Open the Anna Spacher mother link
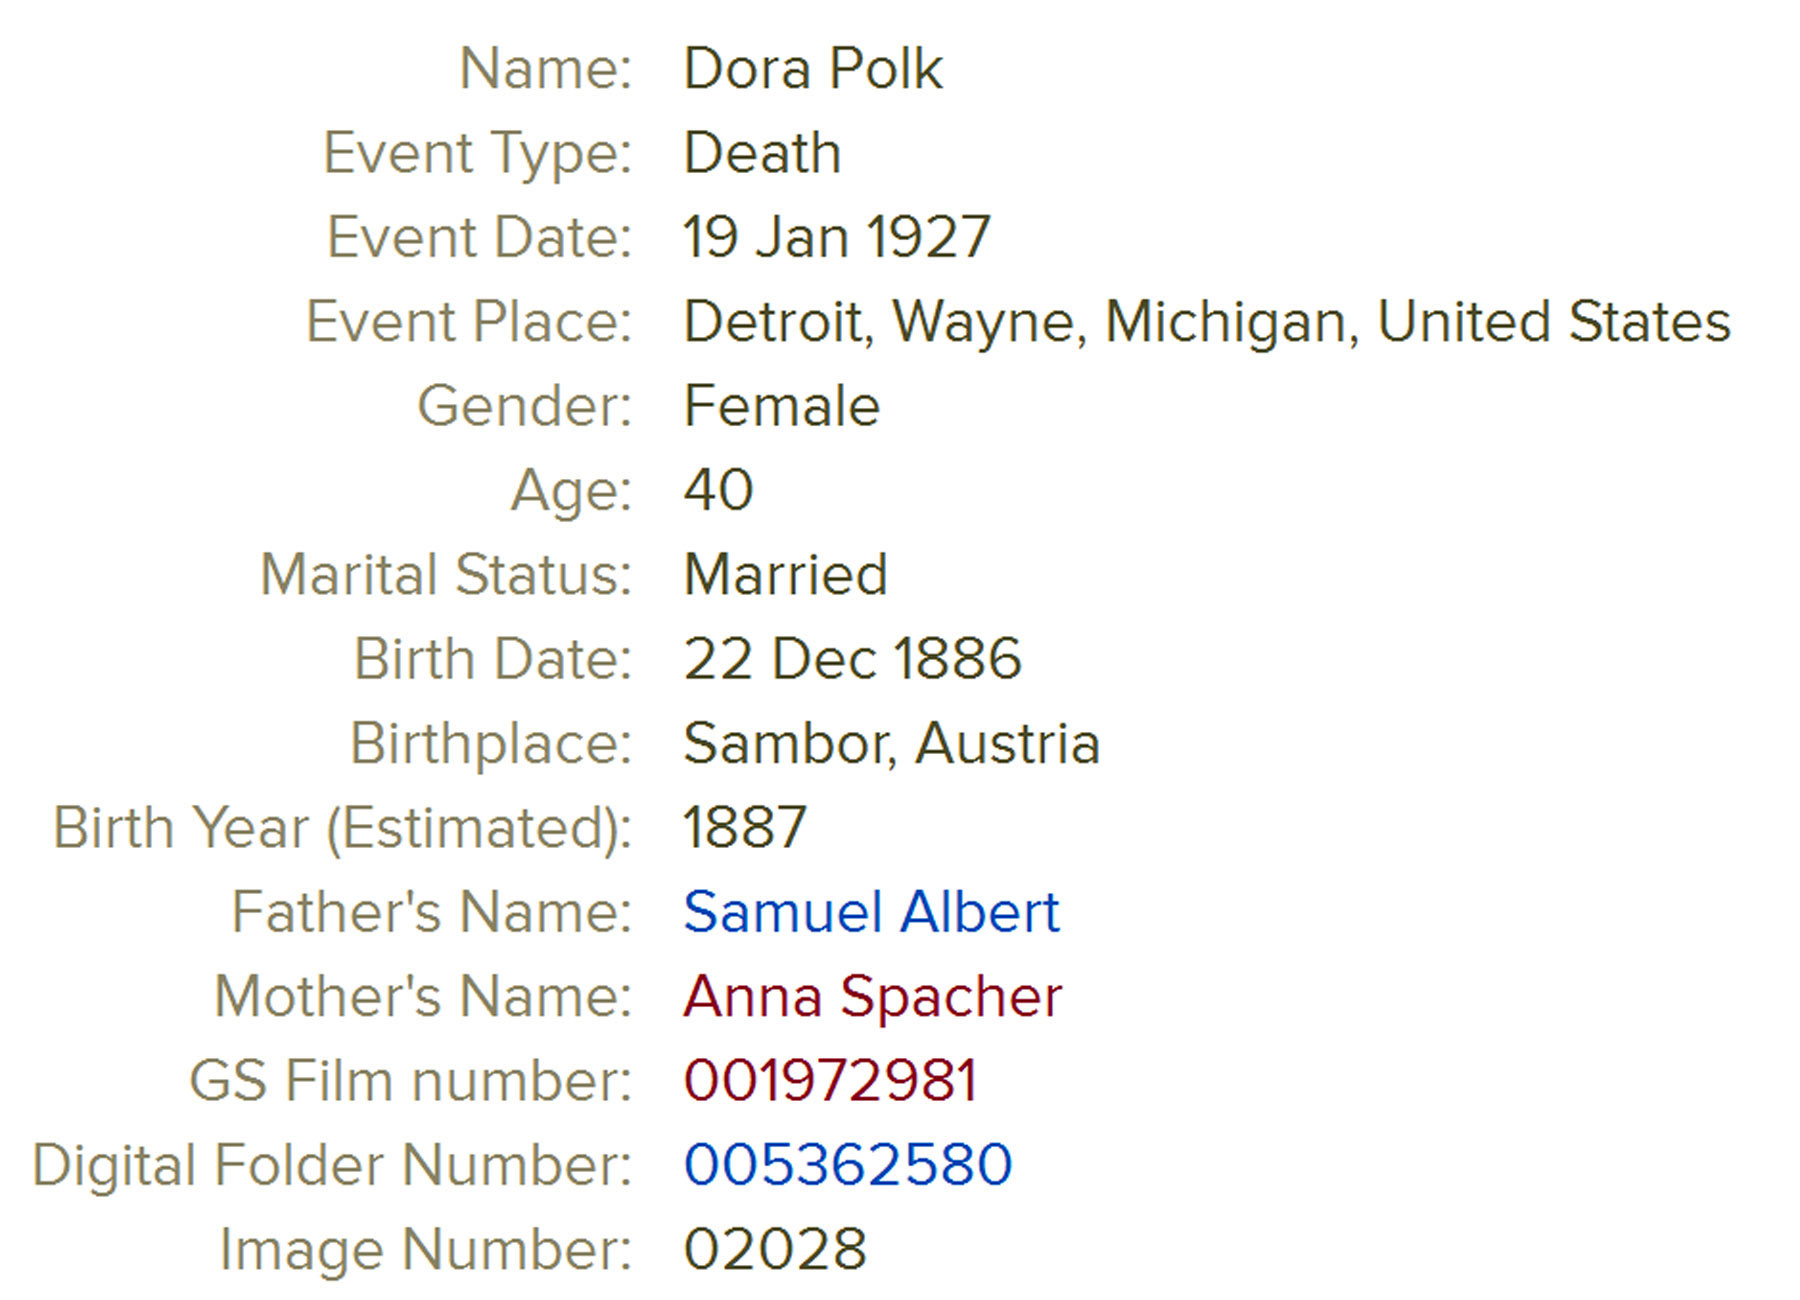Screen dimensions: 1800x1300 (x=872, y=996)
